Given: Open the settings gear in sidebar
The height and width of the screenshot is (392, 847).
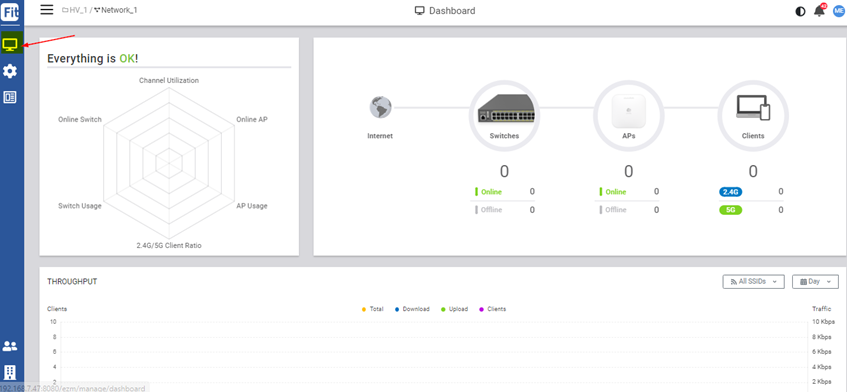Looking at the screenshot, I should click(10, 71).
